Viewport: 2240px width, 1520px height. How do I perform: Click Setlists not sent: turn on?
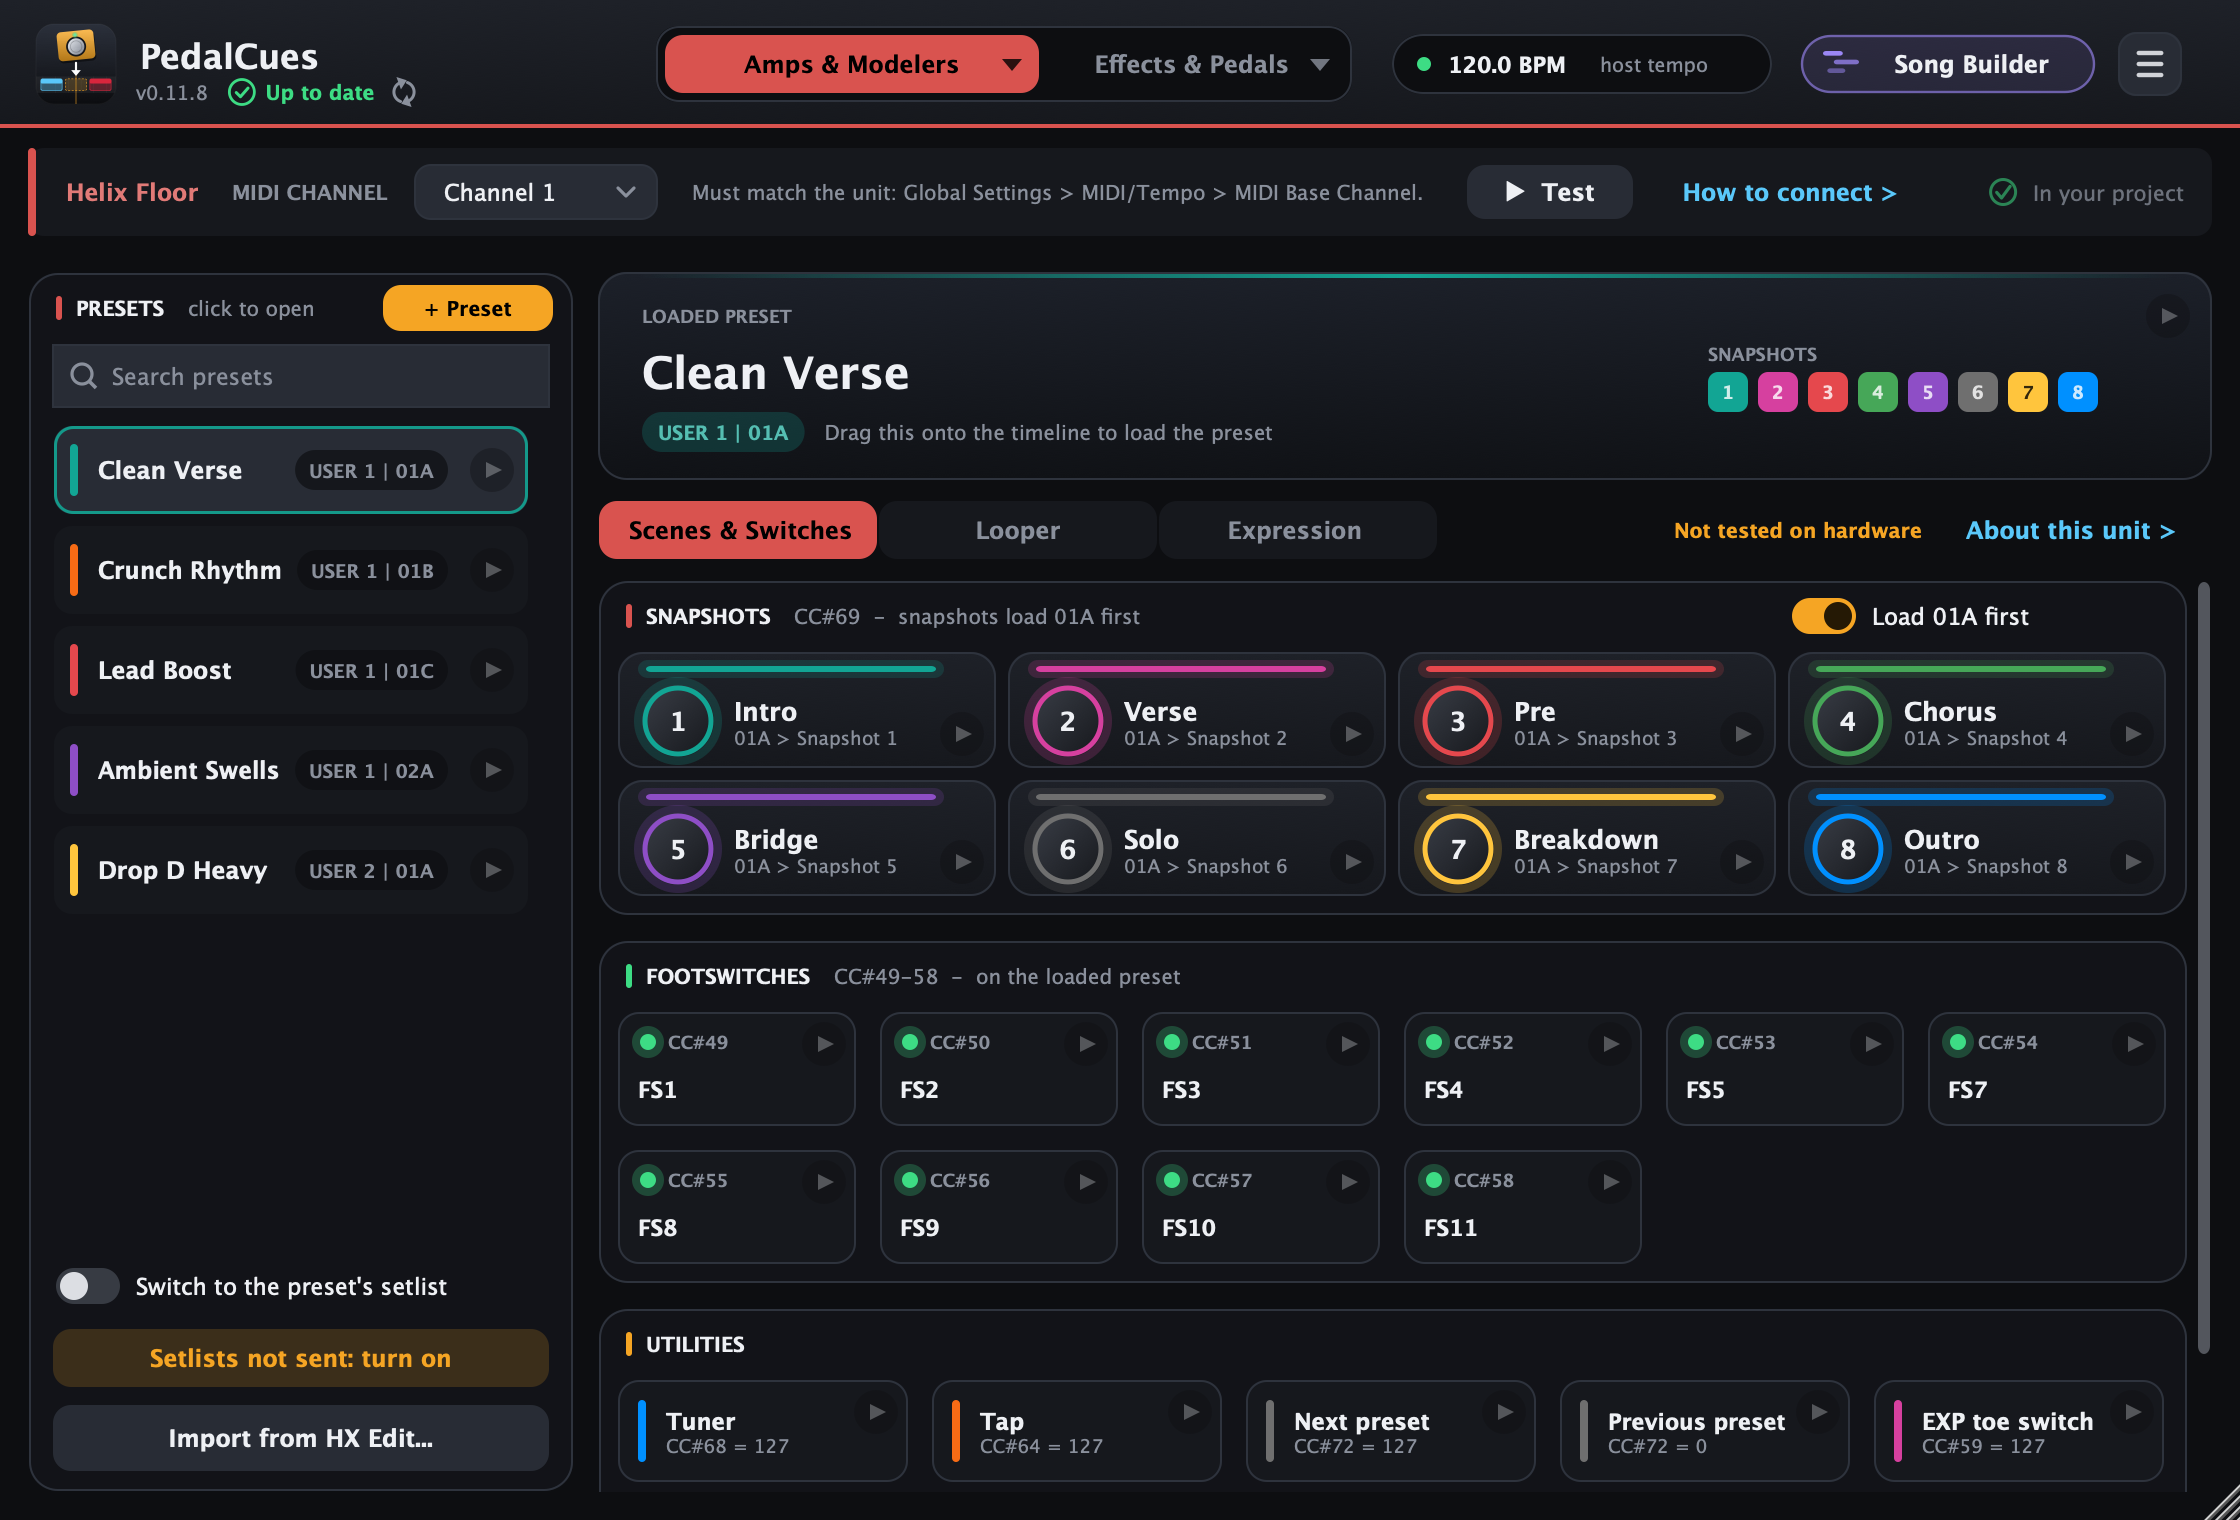[x=300, y=1358]
